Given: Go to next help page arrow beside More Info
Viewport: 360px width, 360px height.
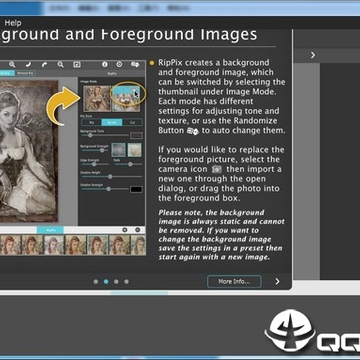Looking at the screenshot, I should pos(277,281).
